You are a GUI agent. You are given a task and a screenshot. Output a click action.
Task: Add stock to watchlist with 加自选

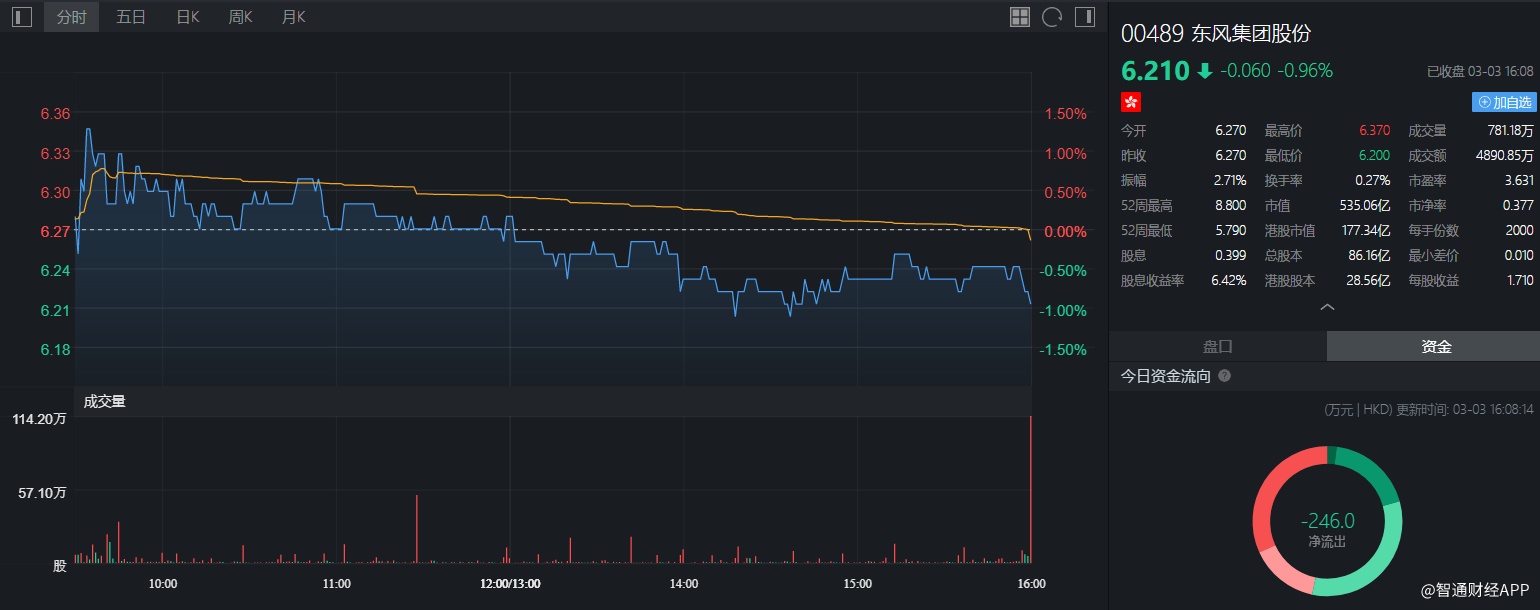pos(1504,102)
